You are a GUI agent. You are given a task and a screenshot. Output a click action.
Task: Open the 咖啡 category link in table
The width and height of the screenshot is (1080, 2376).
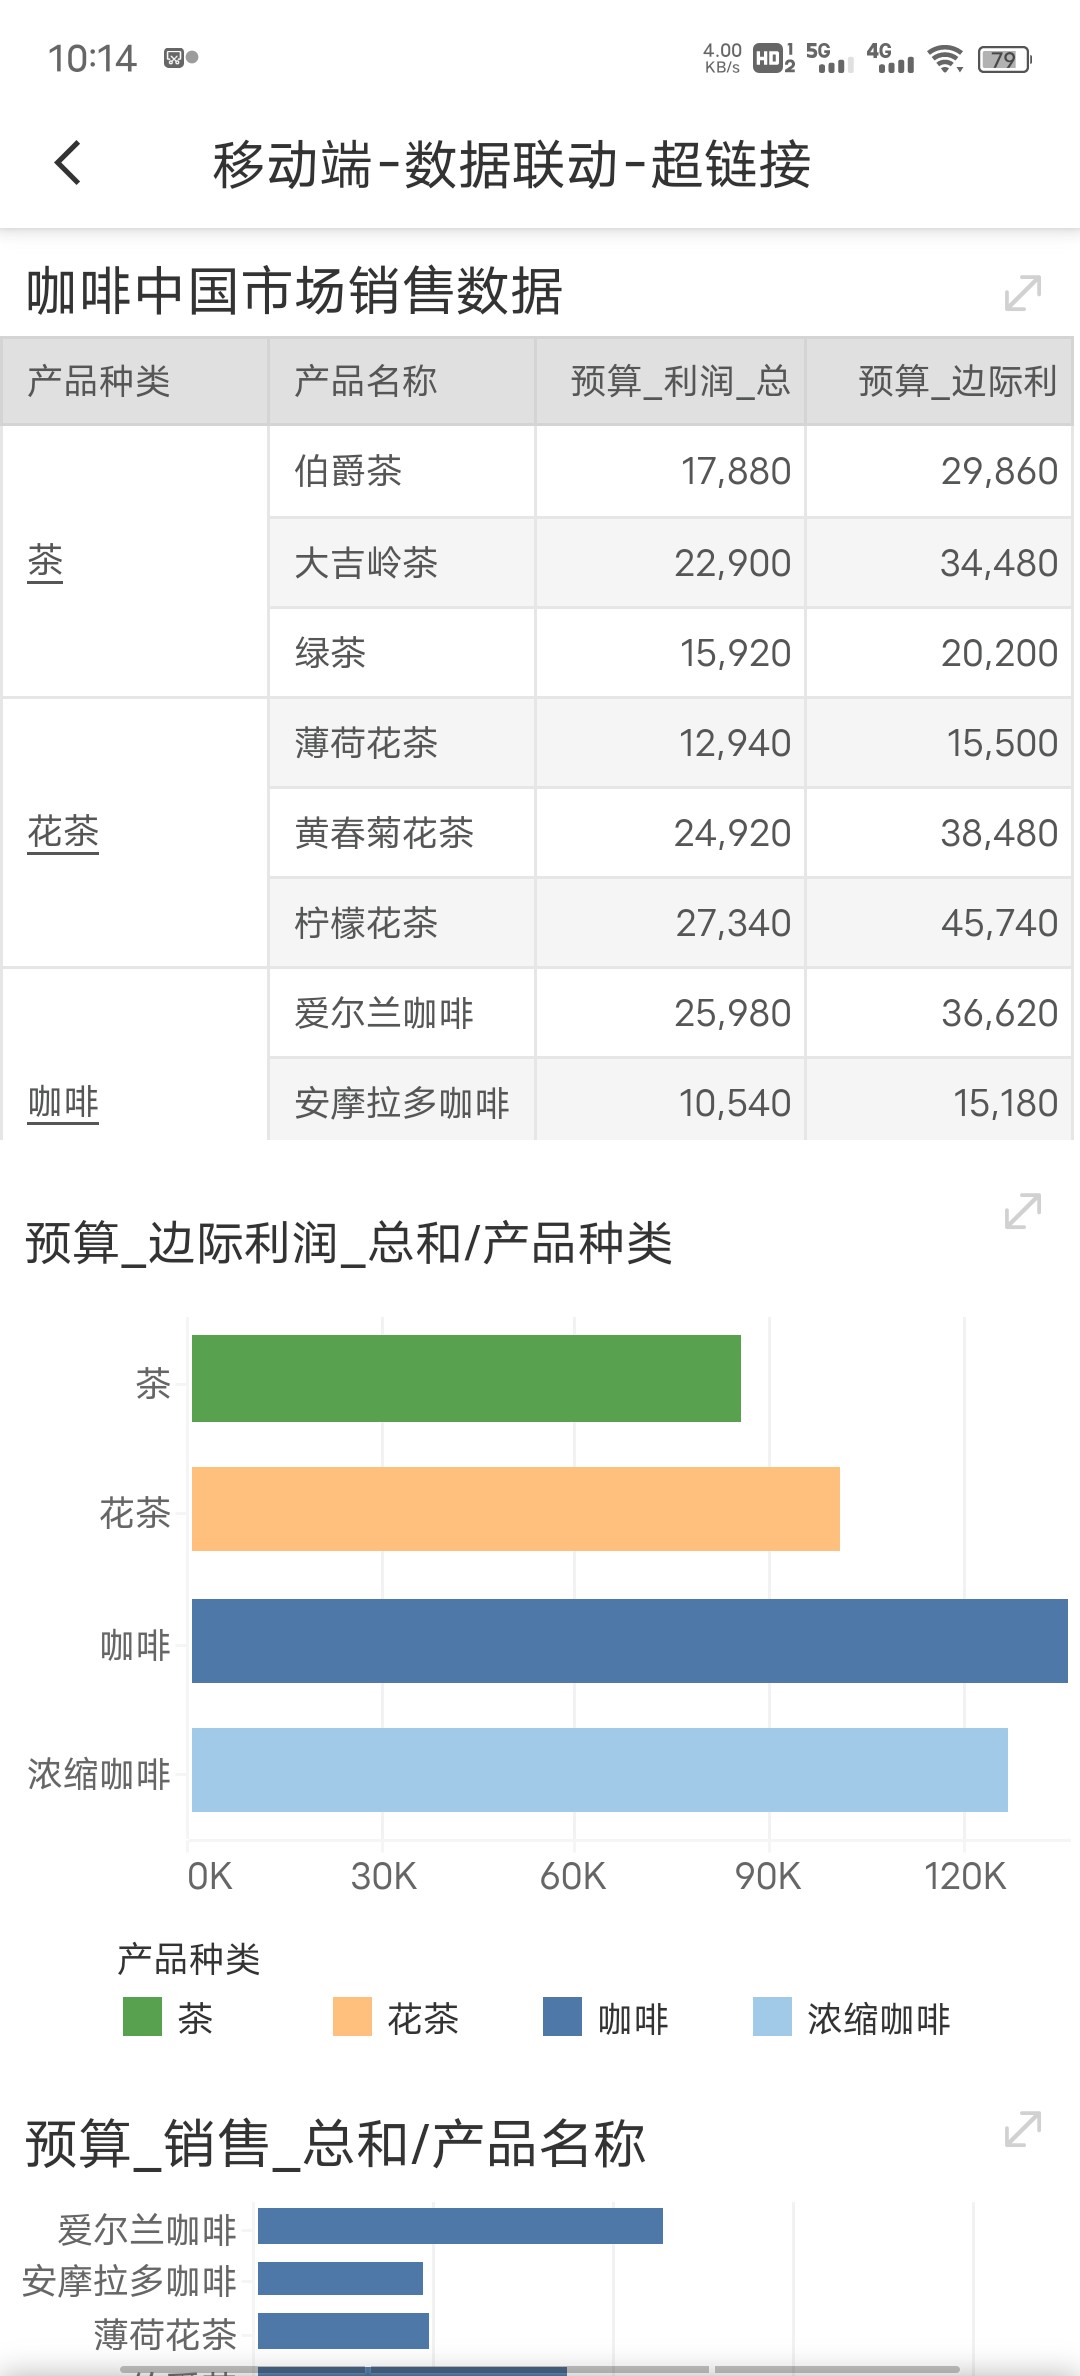point(63,1102)
